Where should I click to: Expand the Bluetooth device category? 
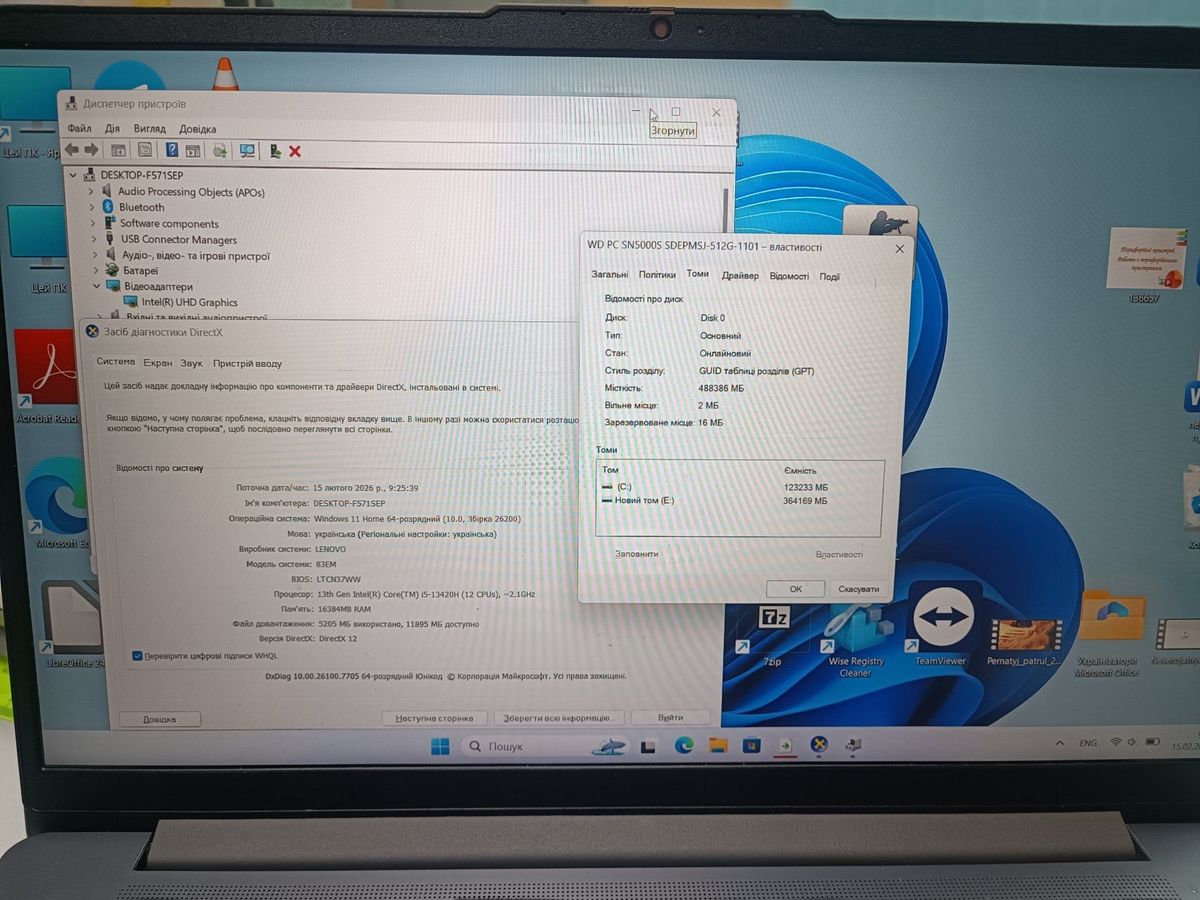point(92,208)
